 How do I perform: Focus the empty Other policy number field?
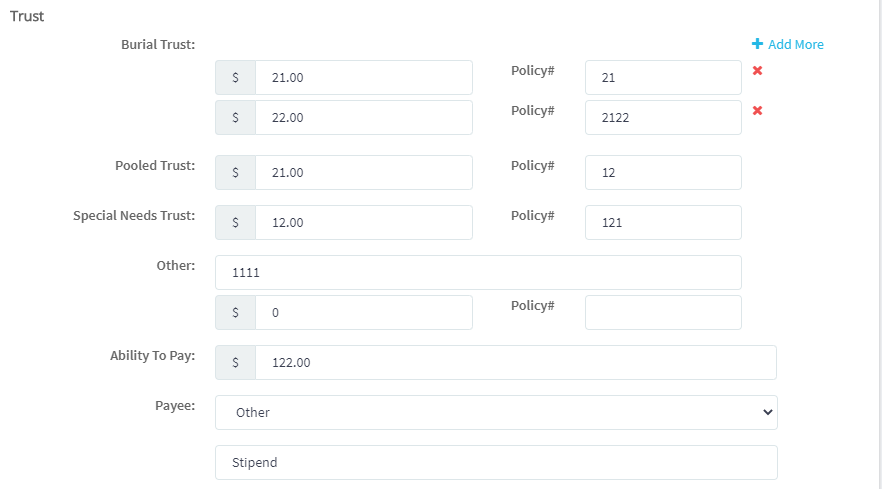(663, 313)
